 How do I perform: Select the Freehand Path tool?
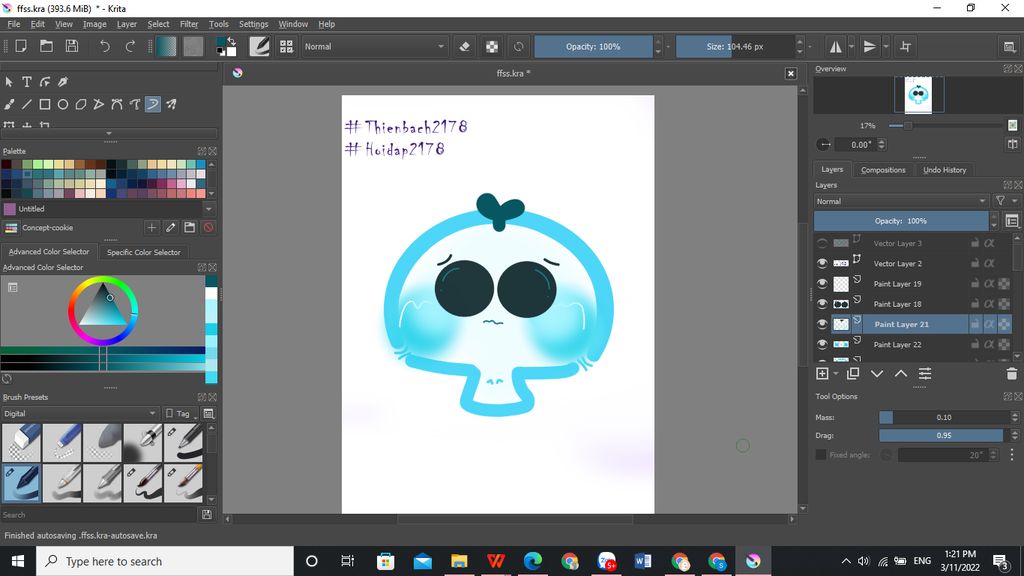click(135, 104)
